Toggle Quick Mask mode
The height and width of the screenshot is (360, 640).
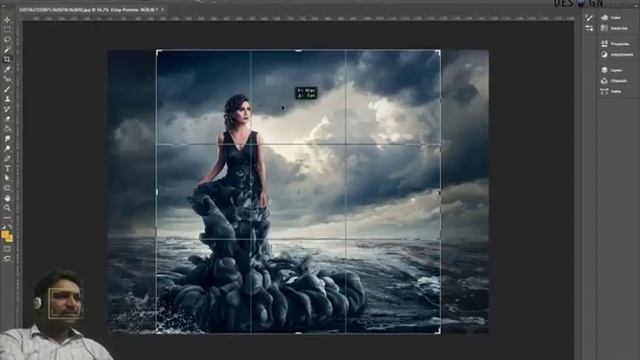7,249
